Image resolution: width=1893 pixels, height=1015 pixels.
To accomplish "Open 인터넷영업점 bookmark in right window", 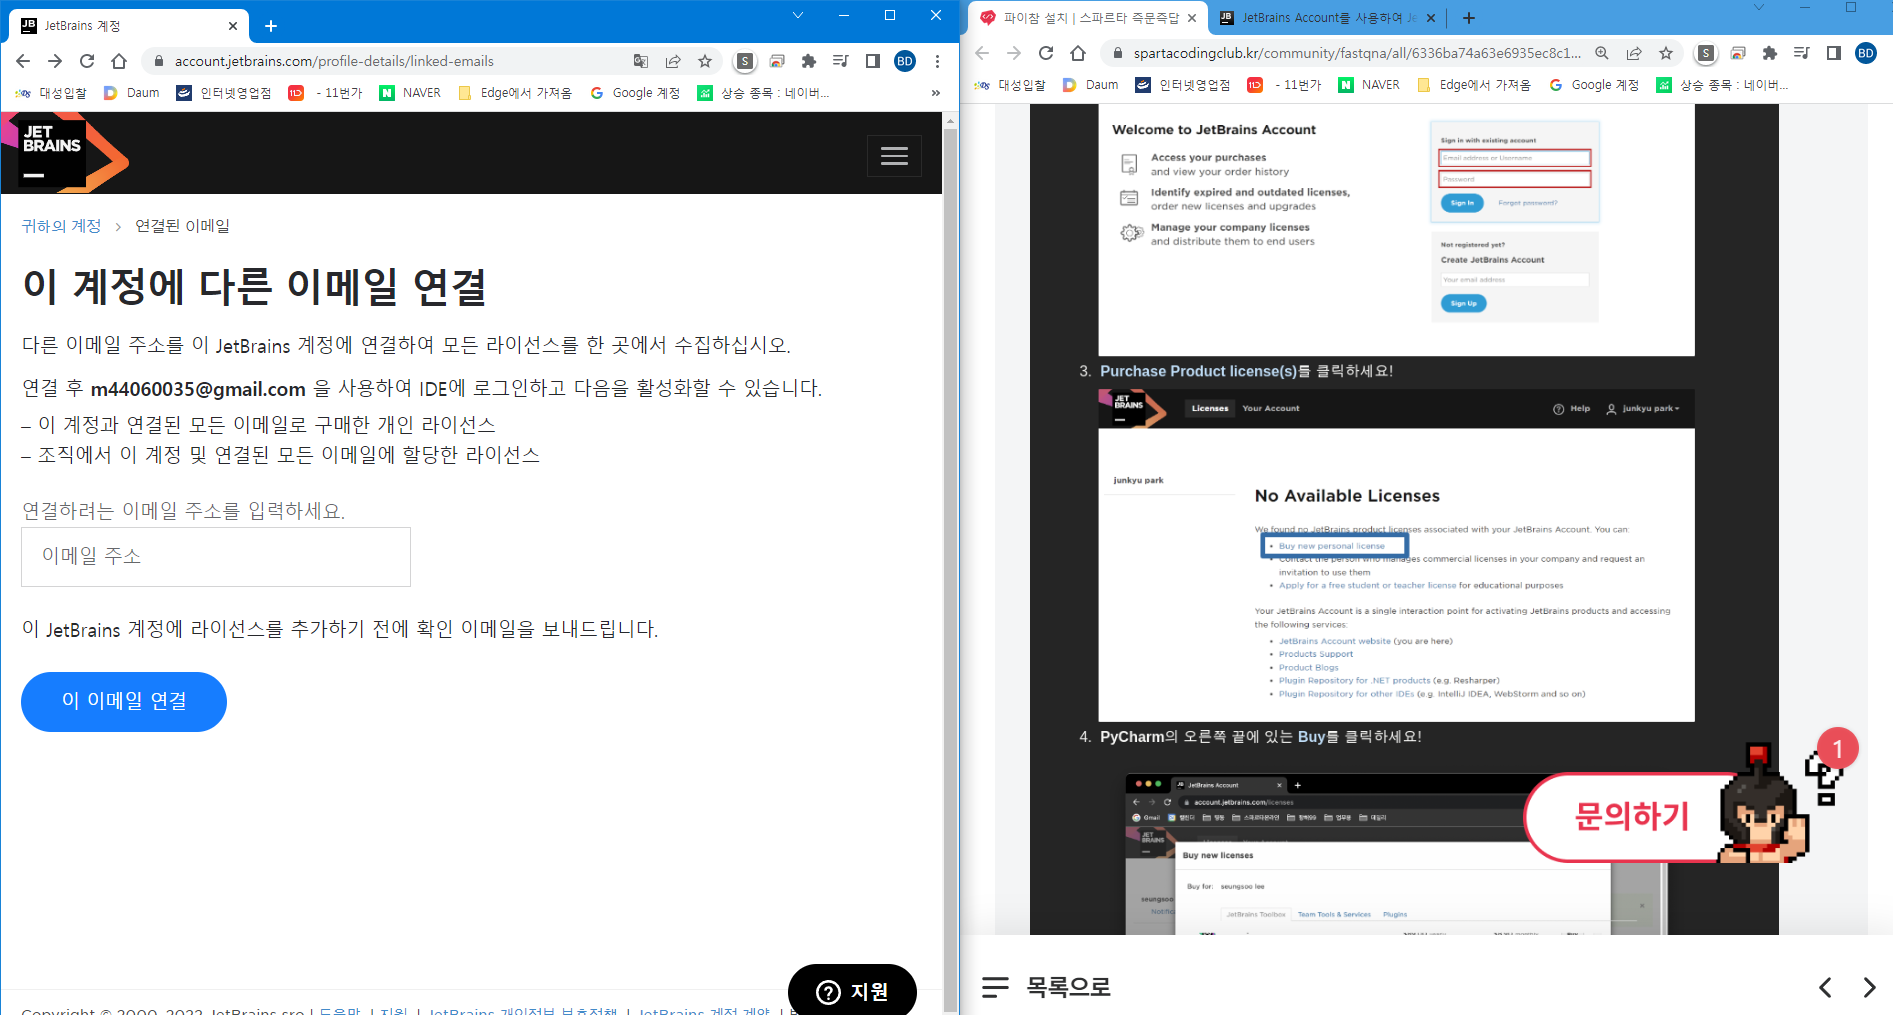I will [1183, 85].
